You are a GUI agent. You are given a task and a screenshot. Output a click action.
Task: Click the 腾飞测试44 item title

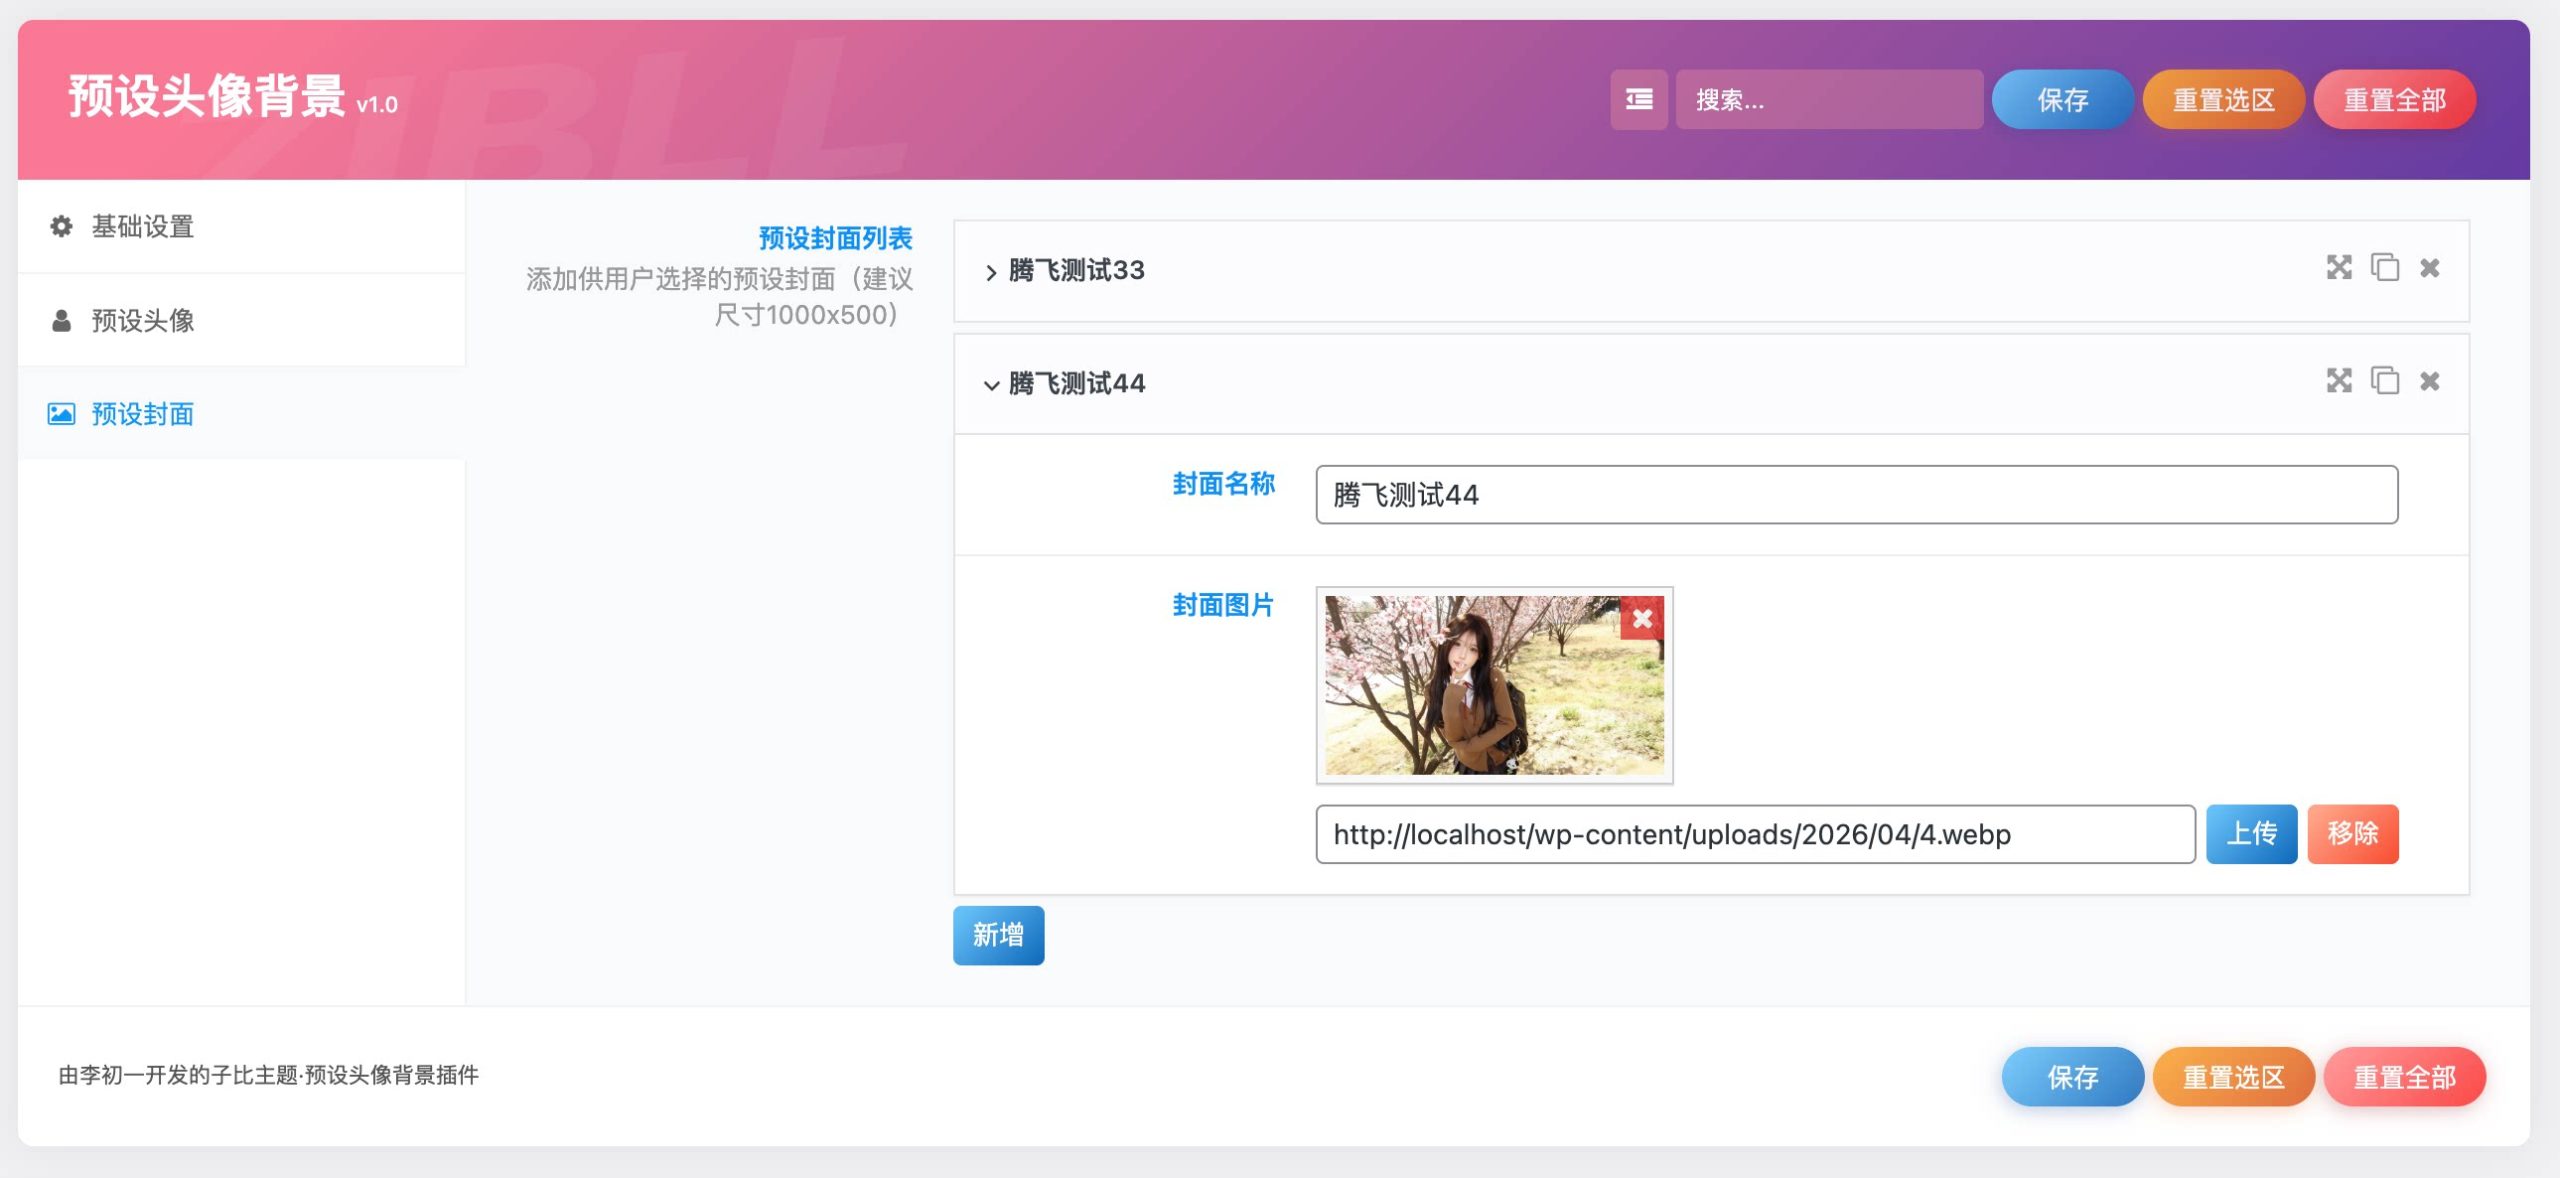click(1076, 383)
